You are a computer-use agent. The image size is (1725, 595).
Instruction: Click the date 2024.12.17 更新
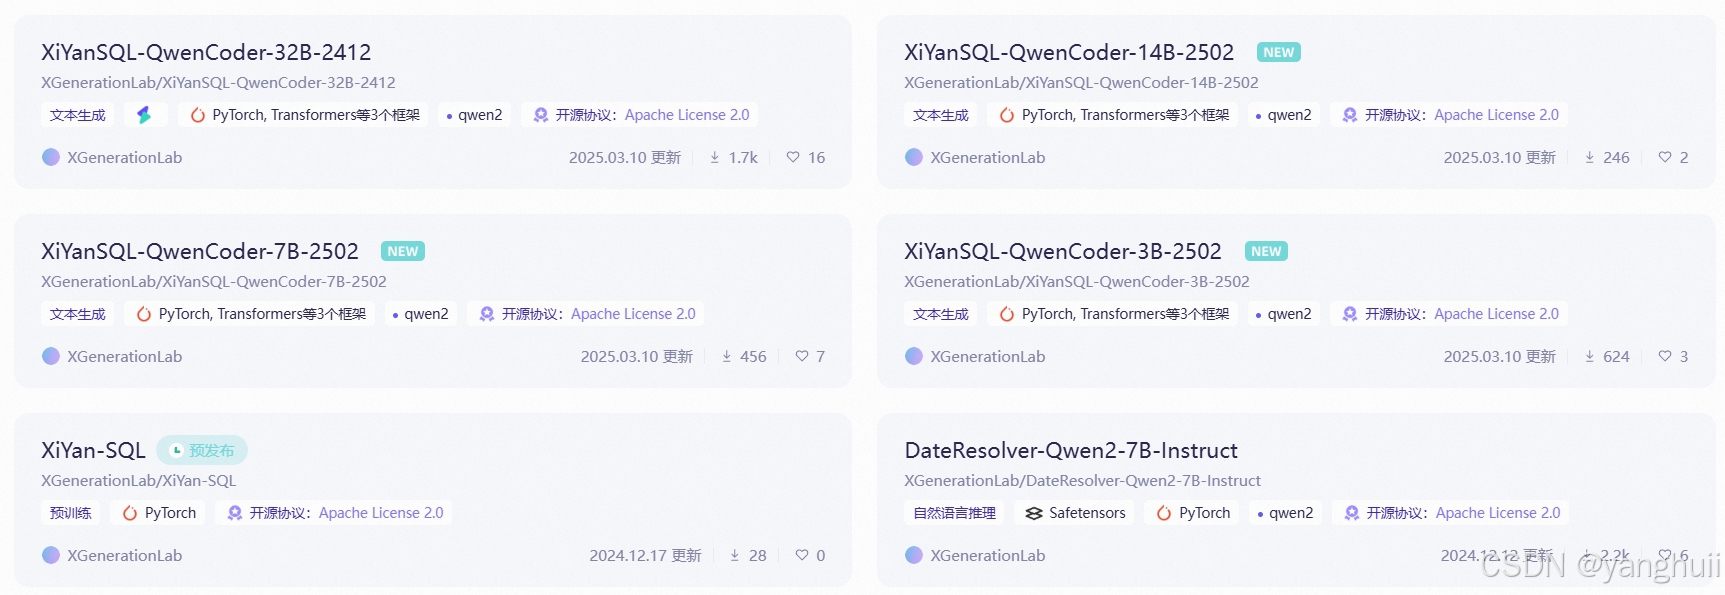[x=645, y=555]
